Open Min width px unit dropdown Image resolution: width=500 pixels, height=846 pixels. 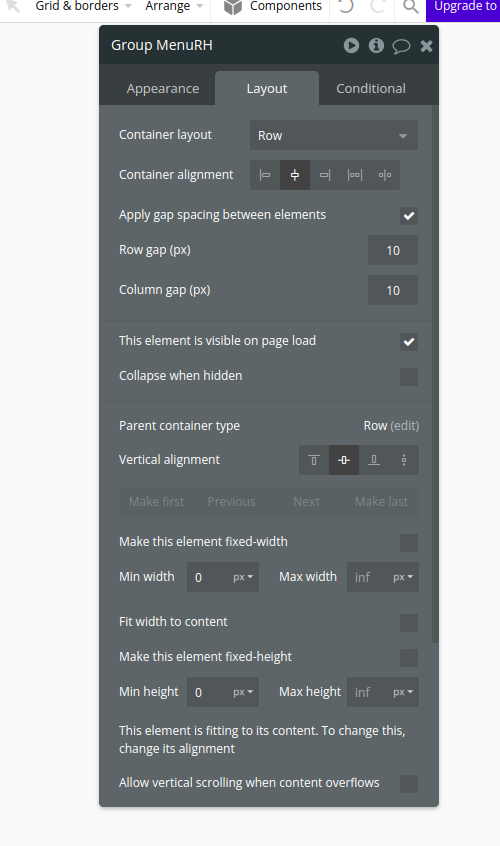click(243, 577)
